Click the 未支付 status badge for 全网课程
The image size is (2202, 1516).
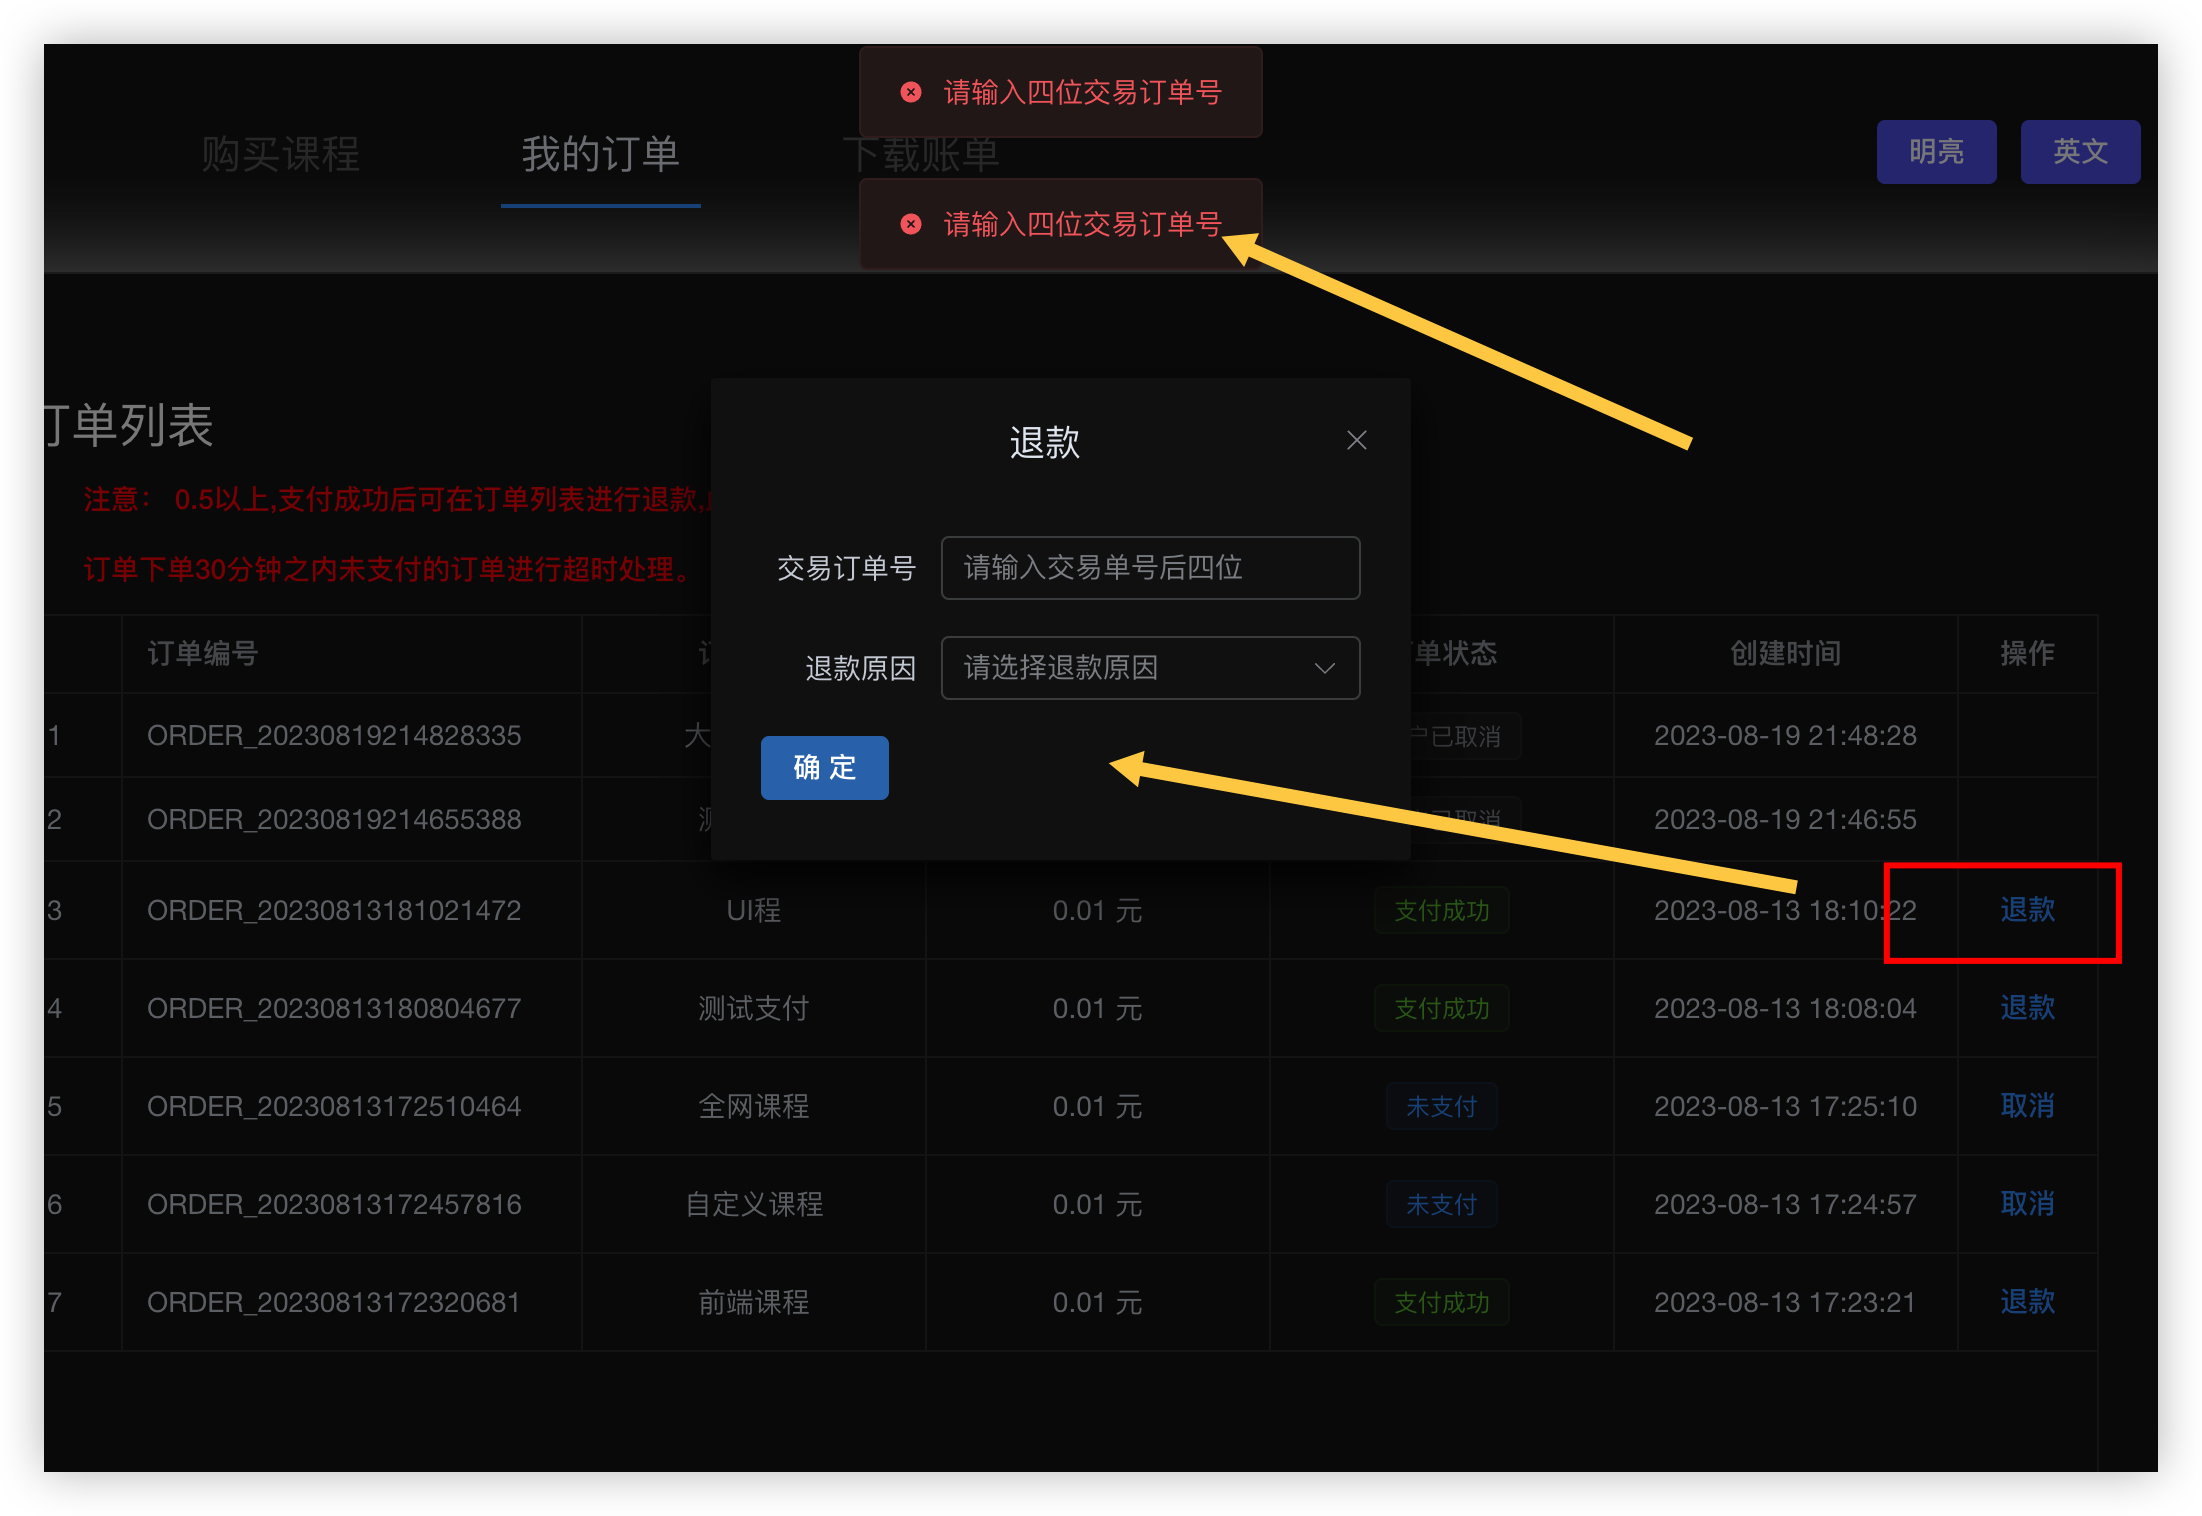click(x=1441, y=1106)
